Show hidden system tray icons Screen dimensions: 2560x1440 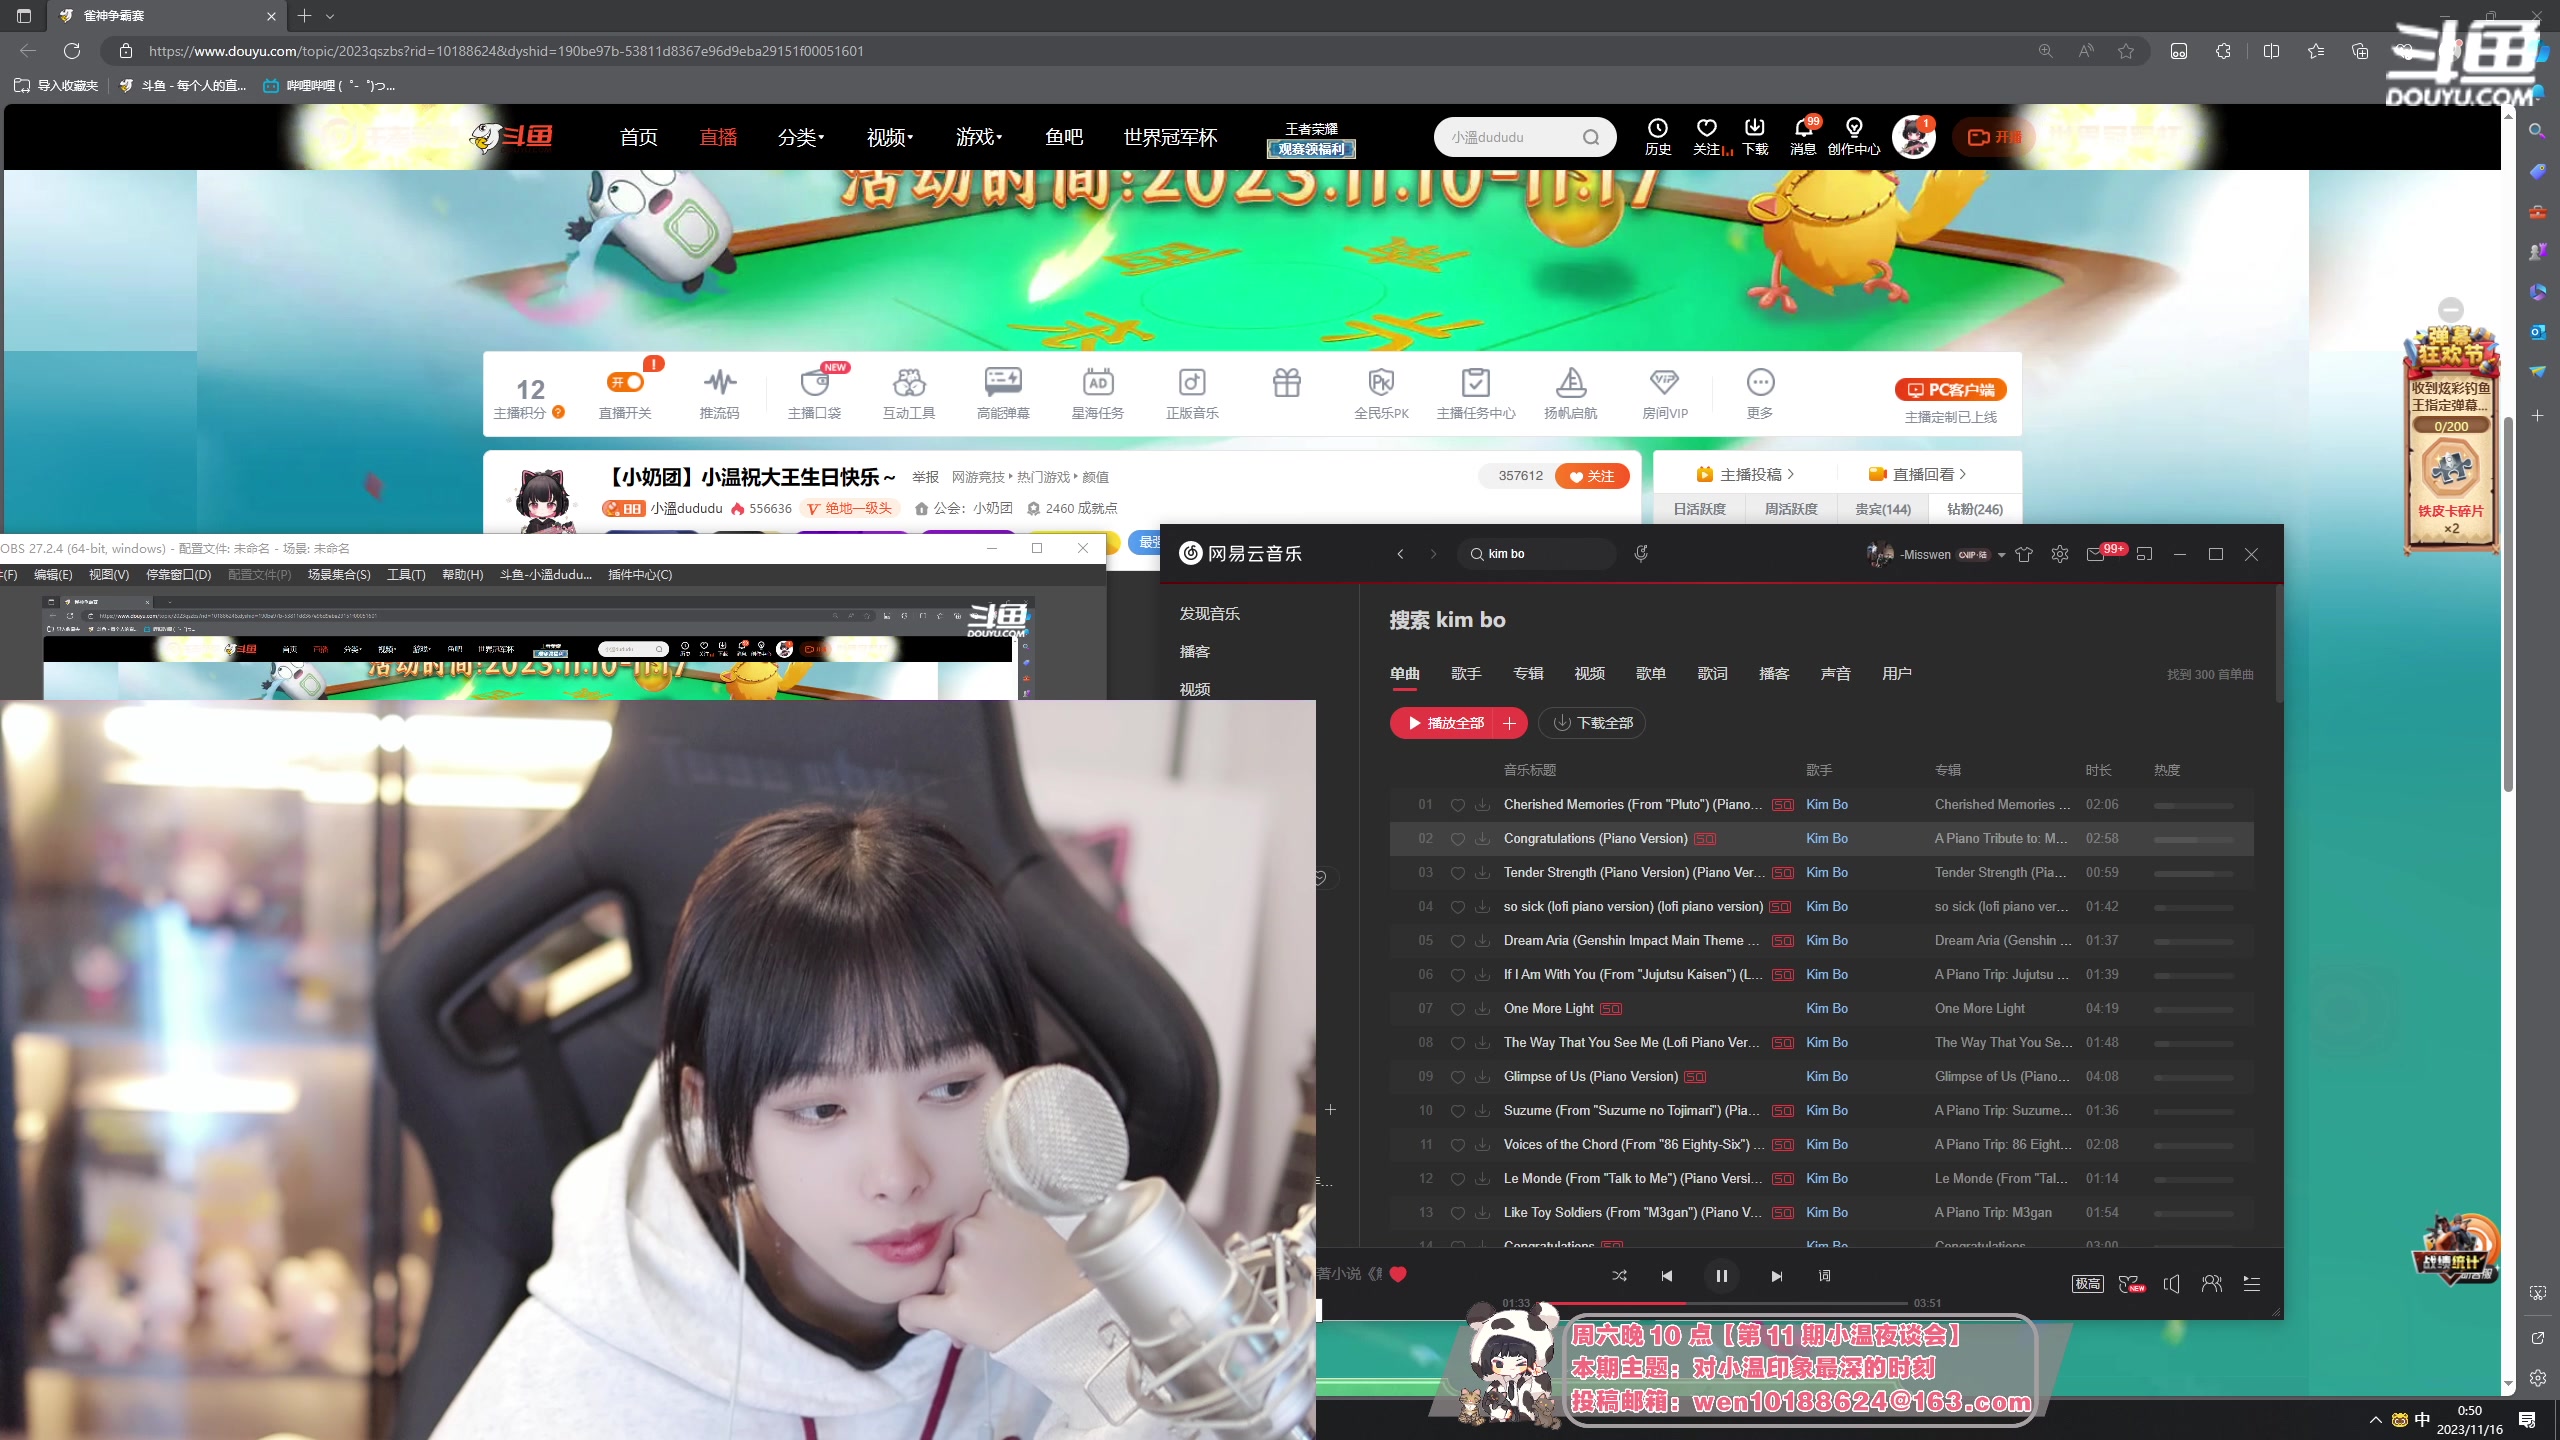click(x=2375, y=1420)
